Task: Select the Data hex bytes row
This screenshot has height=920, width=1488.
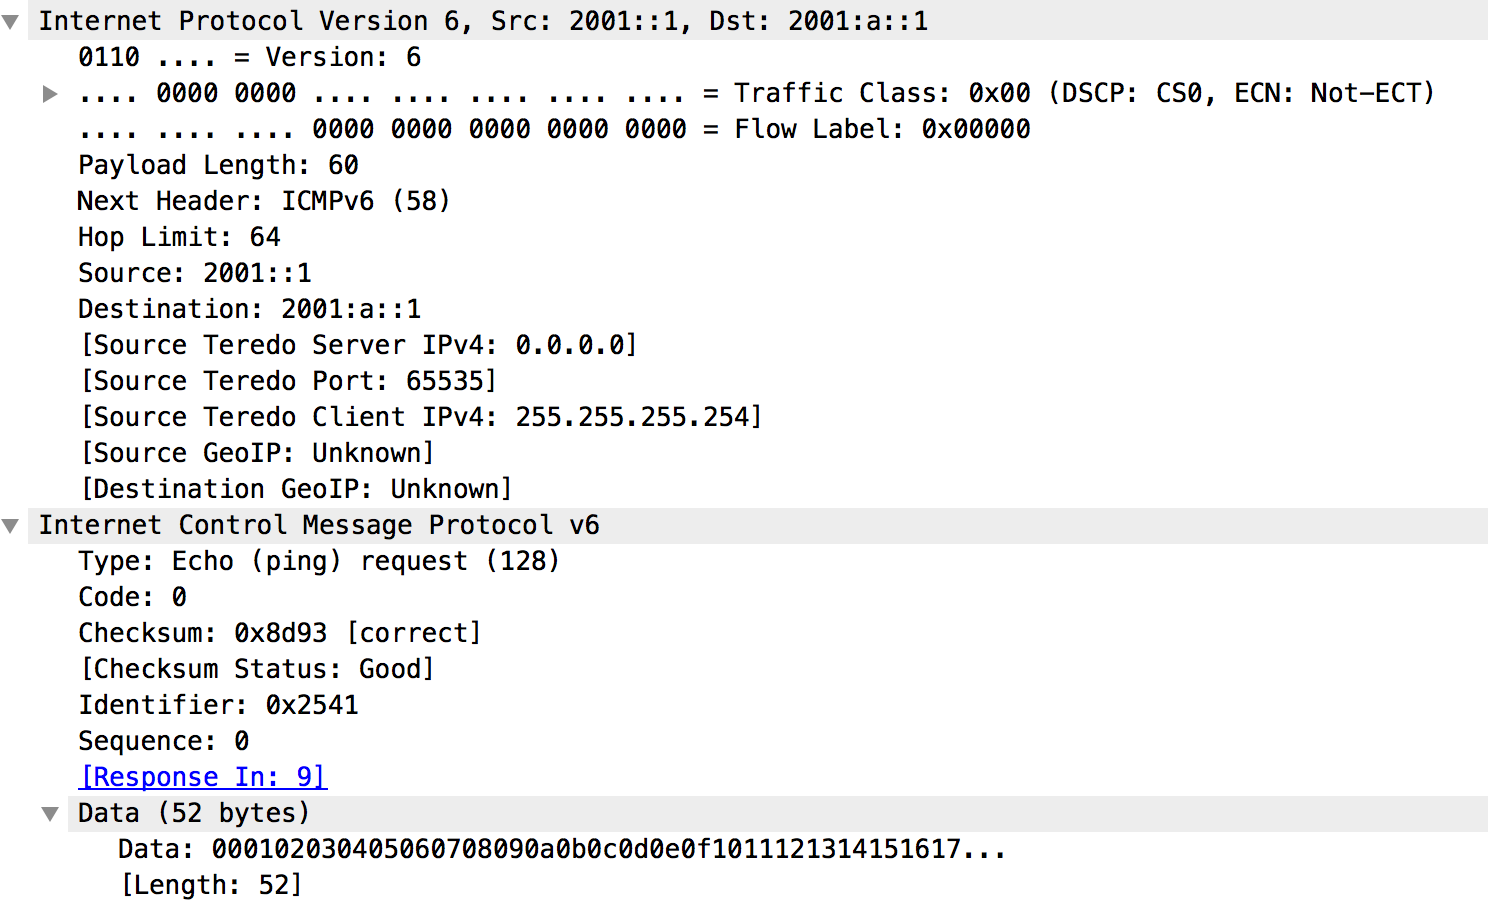Action: 561,849
